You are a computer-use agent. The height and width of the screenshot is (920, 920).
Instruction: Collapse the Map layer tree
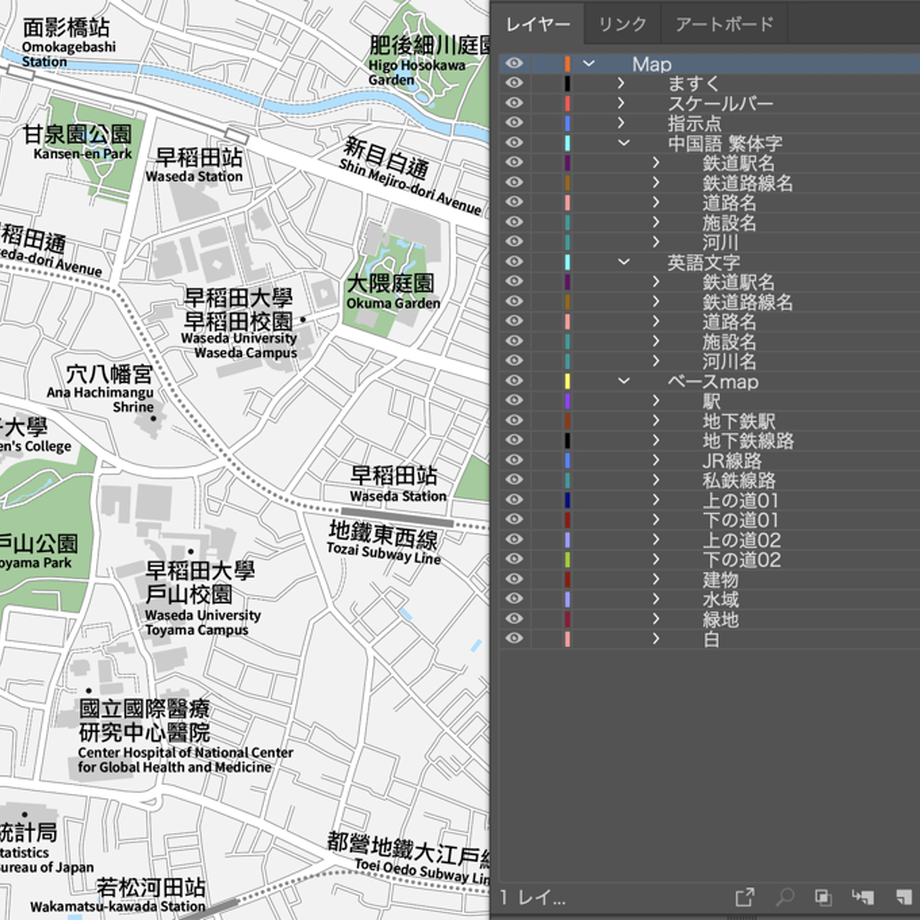(588, 63)
